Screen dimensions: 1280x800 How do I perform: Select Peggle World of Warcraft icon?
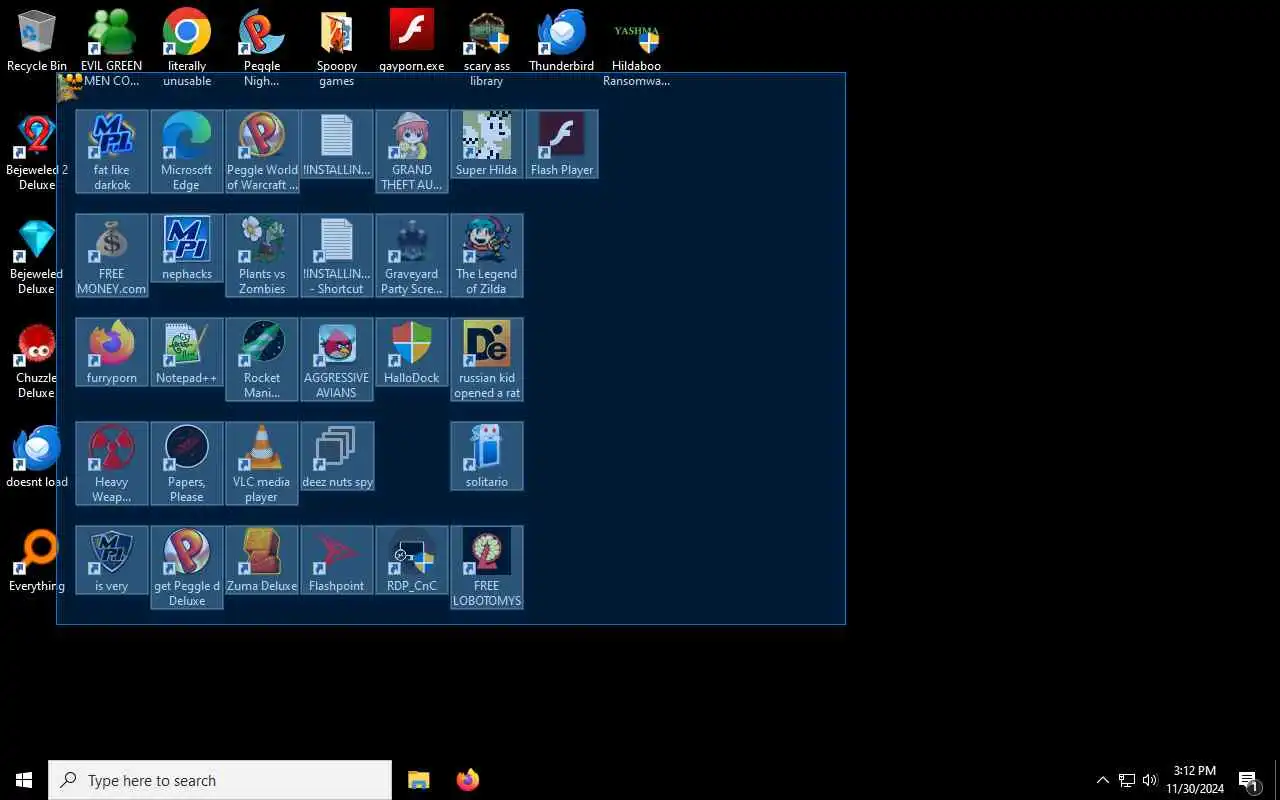pyautogui.click(x=262, y=151)
